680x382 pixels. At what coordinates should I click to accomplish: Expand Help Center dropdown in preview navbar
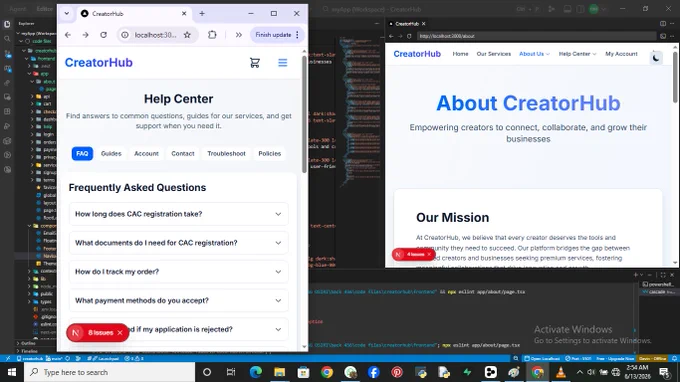click(x=577, y=54)
